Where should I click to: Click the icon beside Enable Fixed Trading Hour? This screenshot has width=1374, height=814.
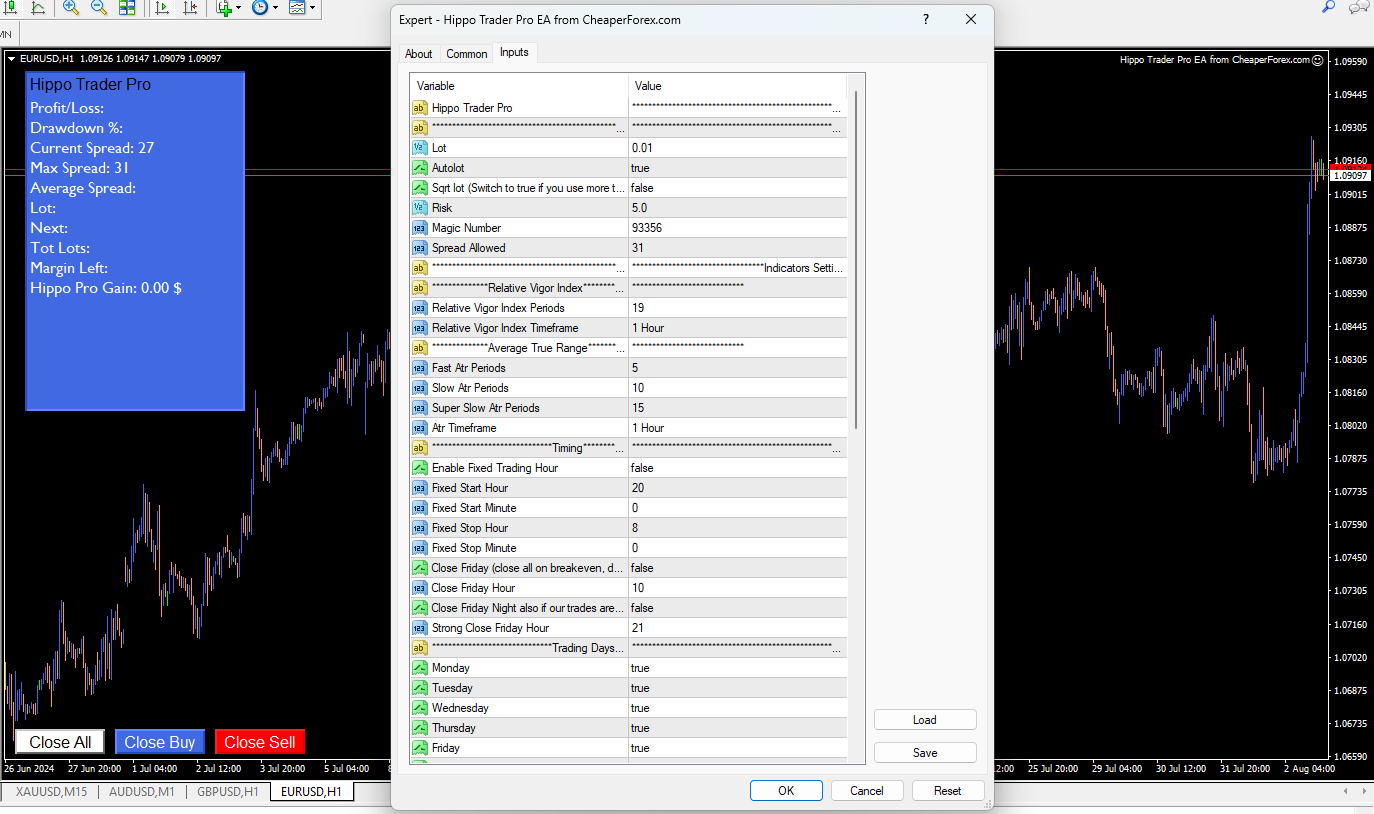pyautogui.click(x=419, y=468)
